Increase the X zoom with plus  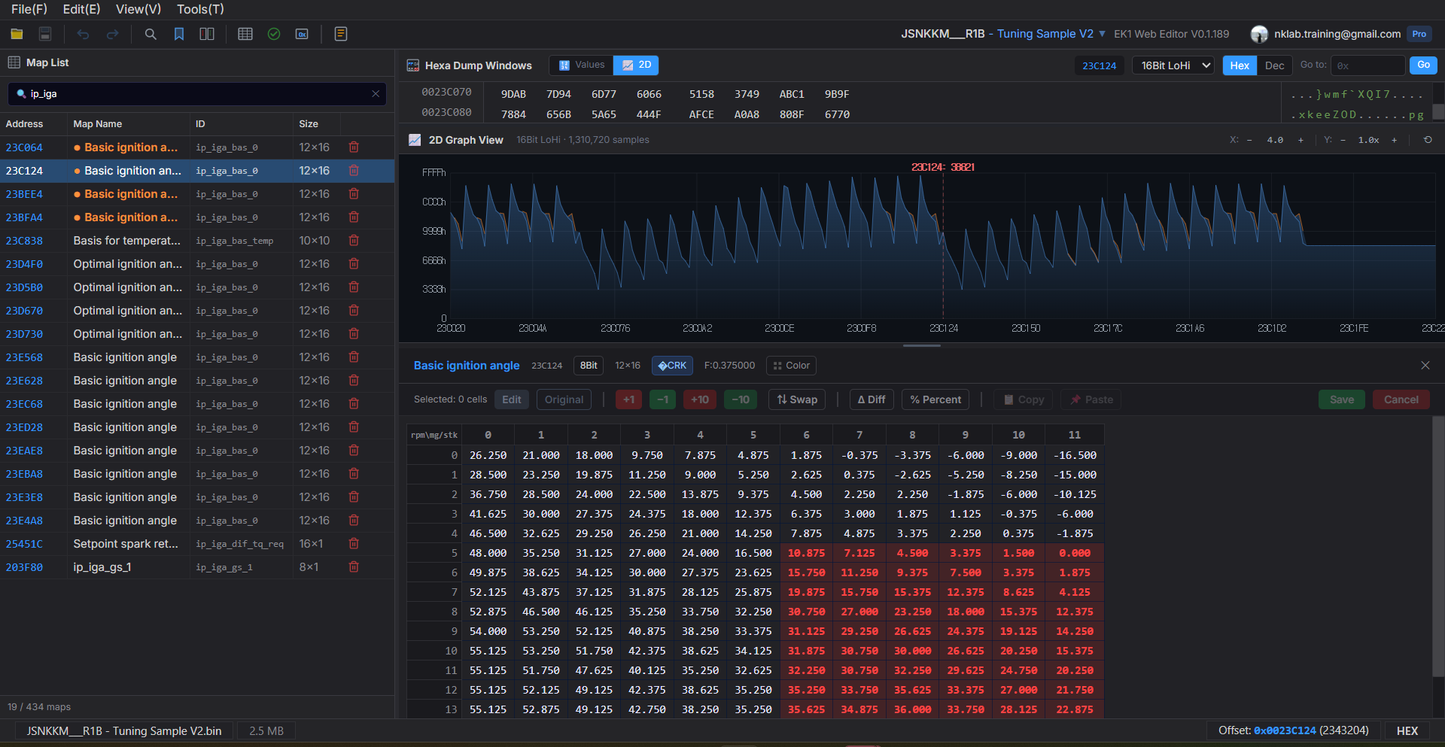(1300, 140)
